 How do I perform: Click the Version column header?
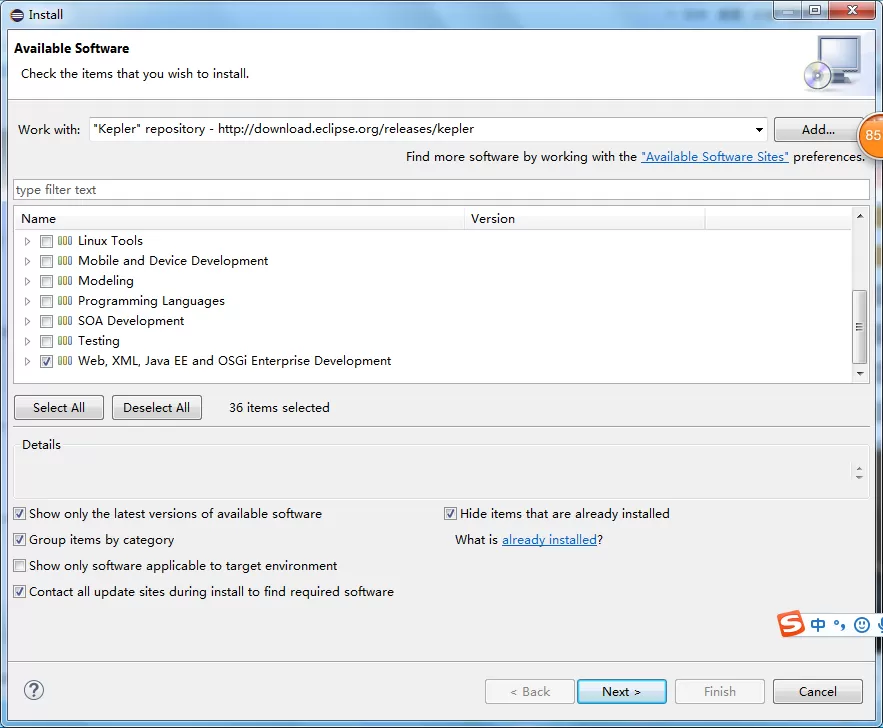[x=585, y=218]
